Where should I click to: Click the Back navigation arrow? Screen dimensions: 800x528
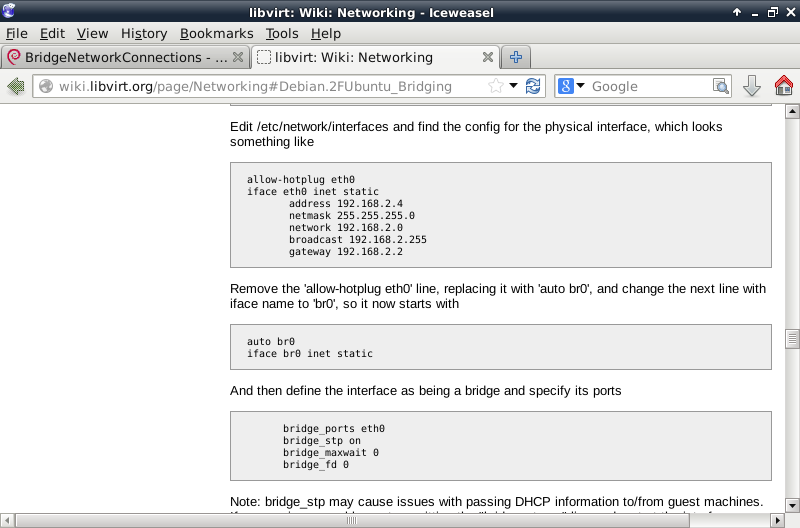(16, 87)
